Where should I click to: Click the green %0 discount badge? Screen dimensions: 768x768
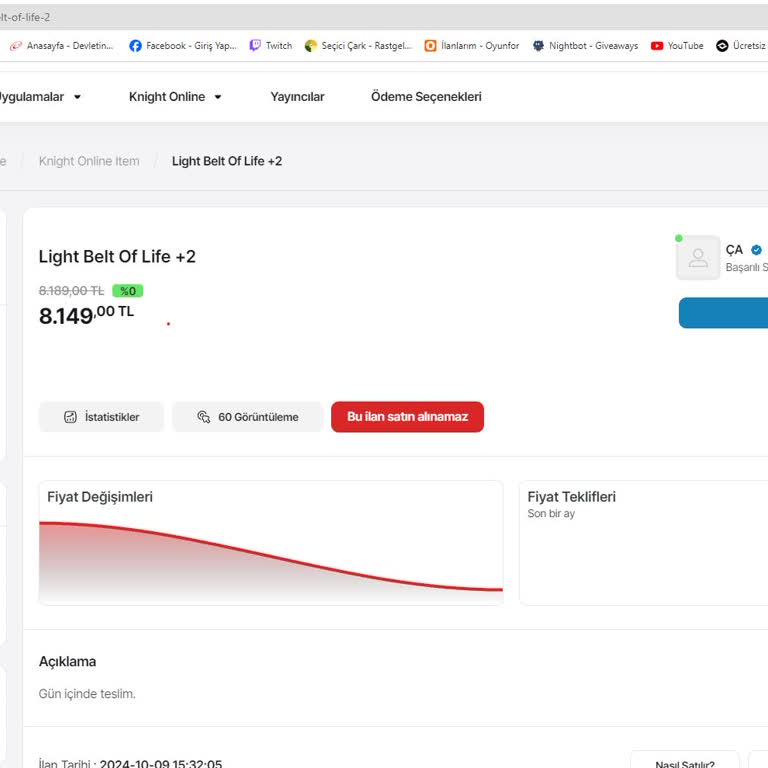click(128, 291)
